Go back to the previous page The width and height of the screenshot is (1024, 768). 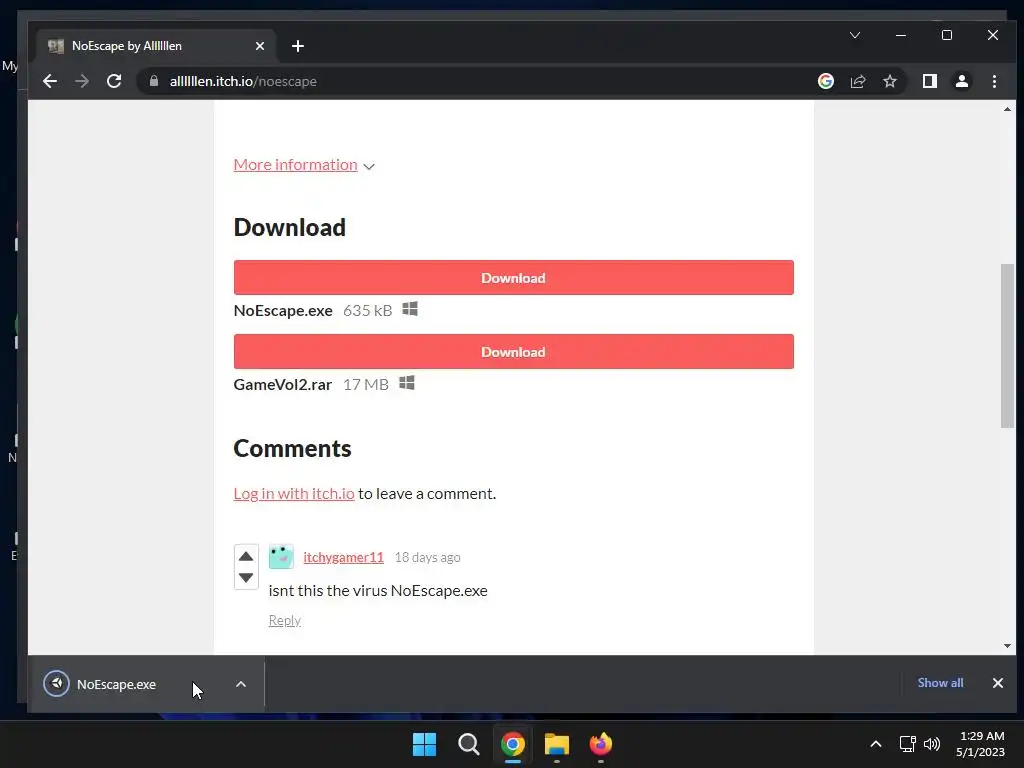point(50,81)
